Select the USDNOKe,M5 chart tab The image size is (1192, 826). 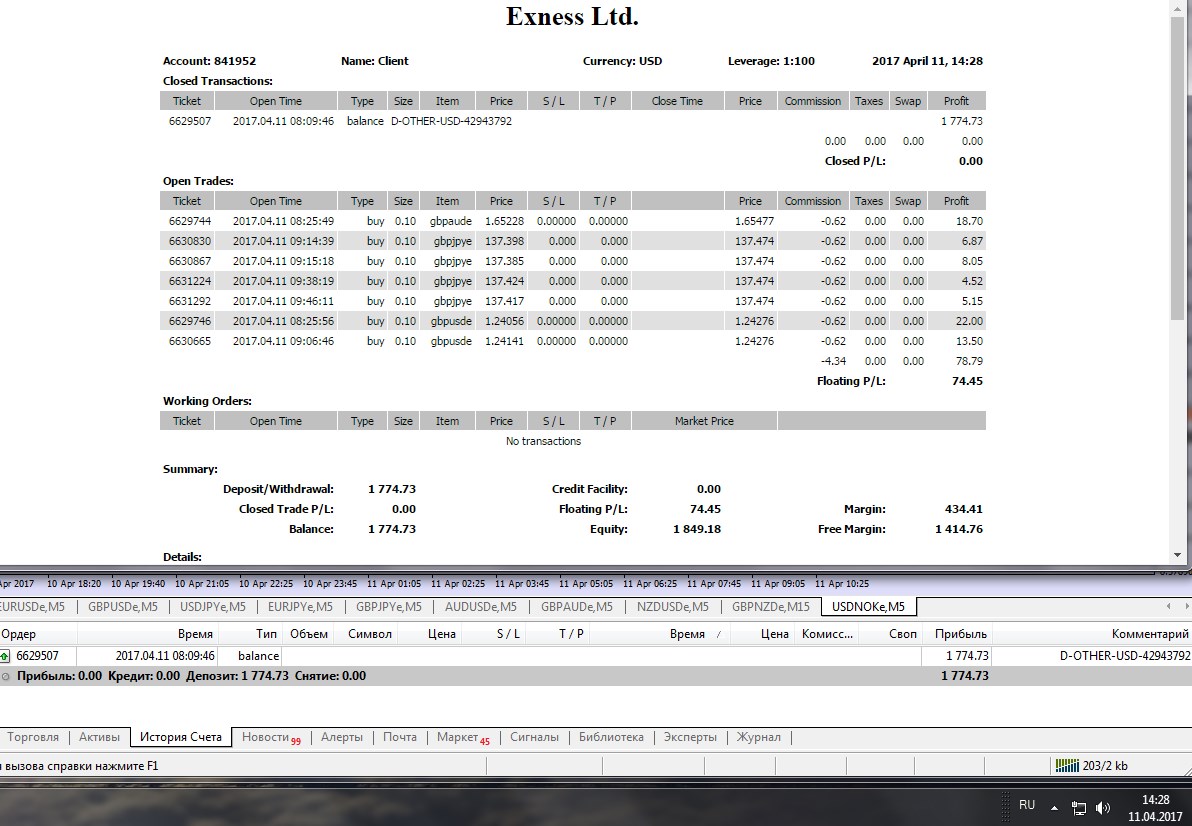(x=868, y=606)
